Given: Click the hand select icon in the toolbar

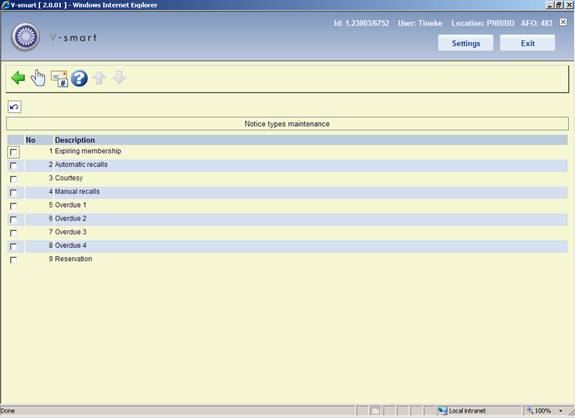Looking at the screenshot, I should (x=38, y=78).
